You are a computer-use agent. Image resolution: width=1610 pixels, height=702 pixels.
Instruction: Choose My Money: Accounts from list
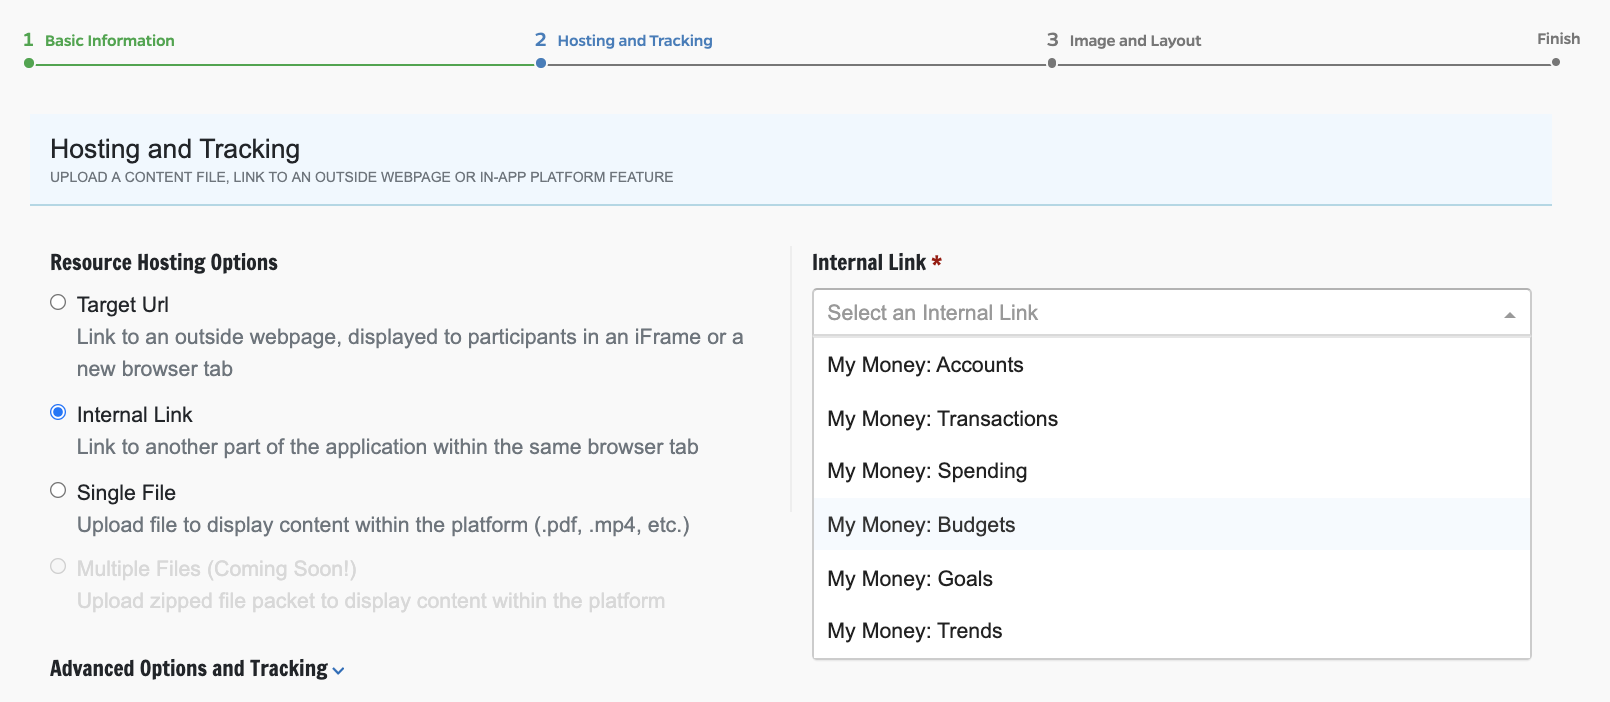(925, 365)
